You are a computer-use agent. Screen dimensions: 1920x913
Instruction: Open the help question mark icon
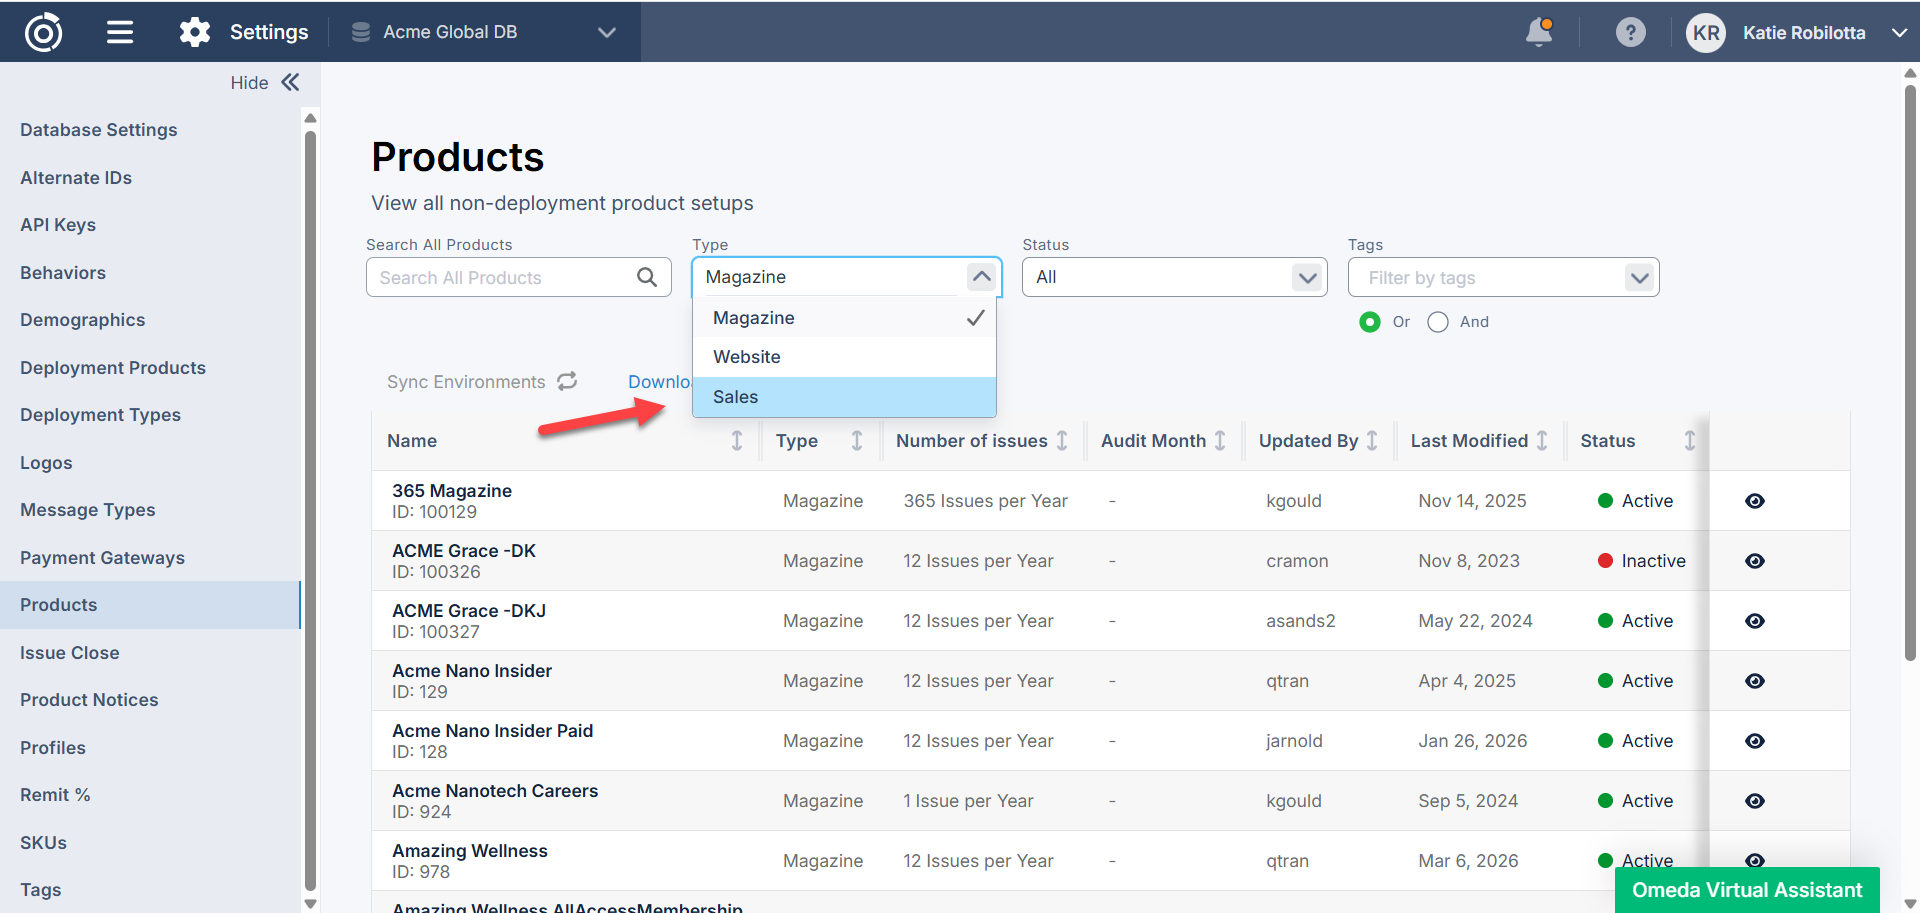click(x=1630, y=32)
